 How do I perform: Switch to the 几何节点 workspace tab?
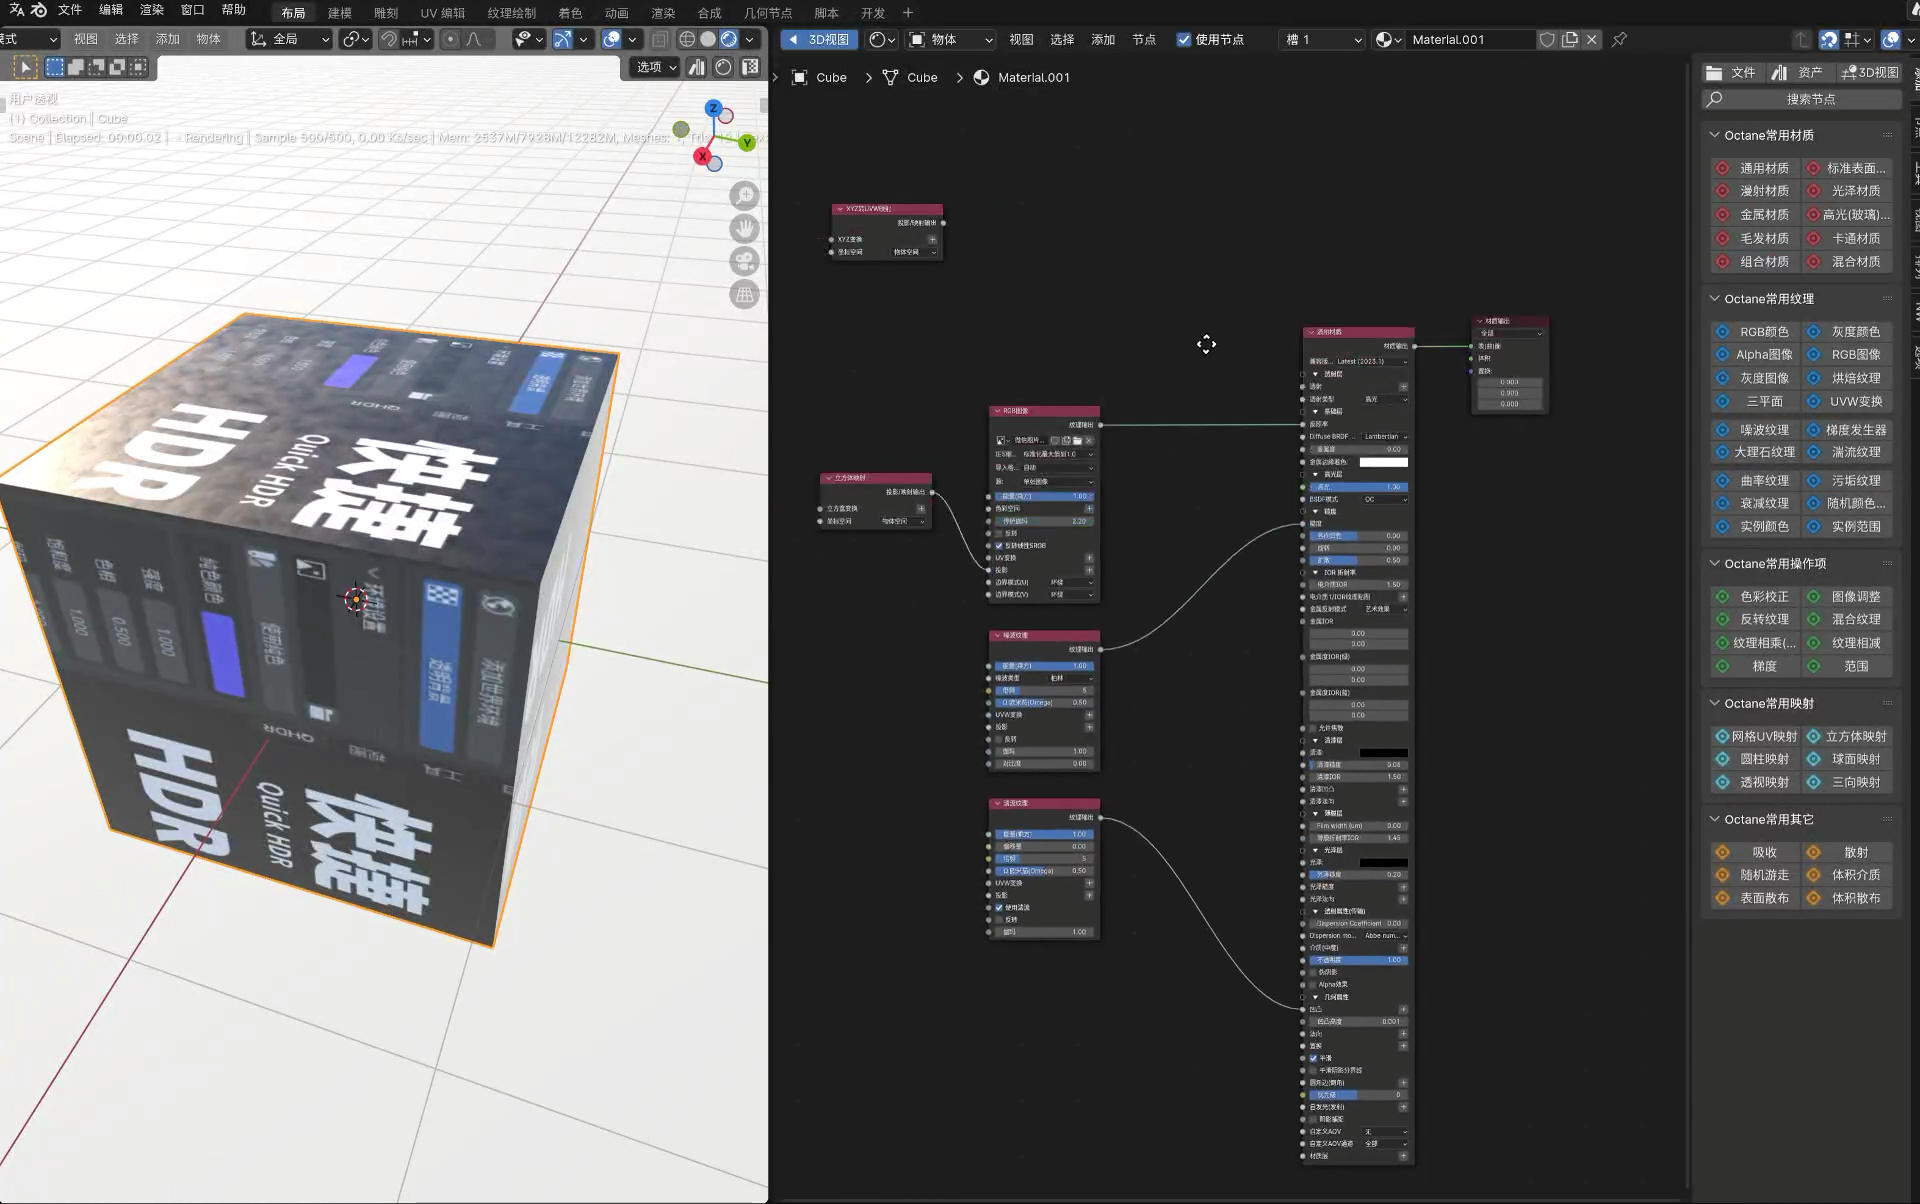tap(768, 13)
